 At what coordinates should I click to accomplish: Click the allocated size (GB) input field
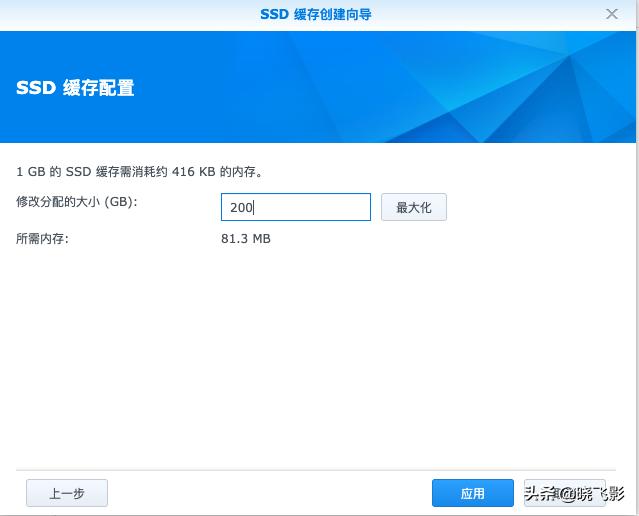click(296, 207)
